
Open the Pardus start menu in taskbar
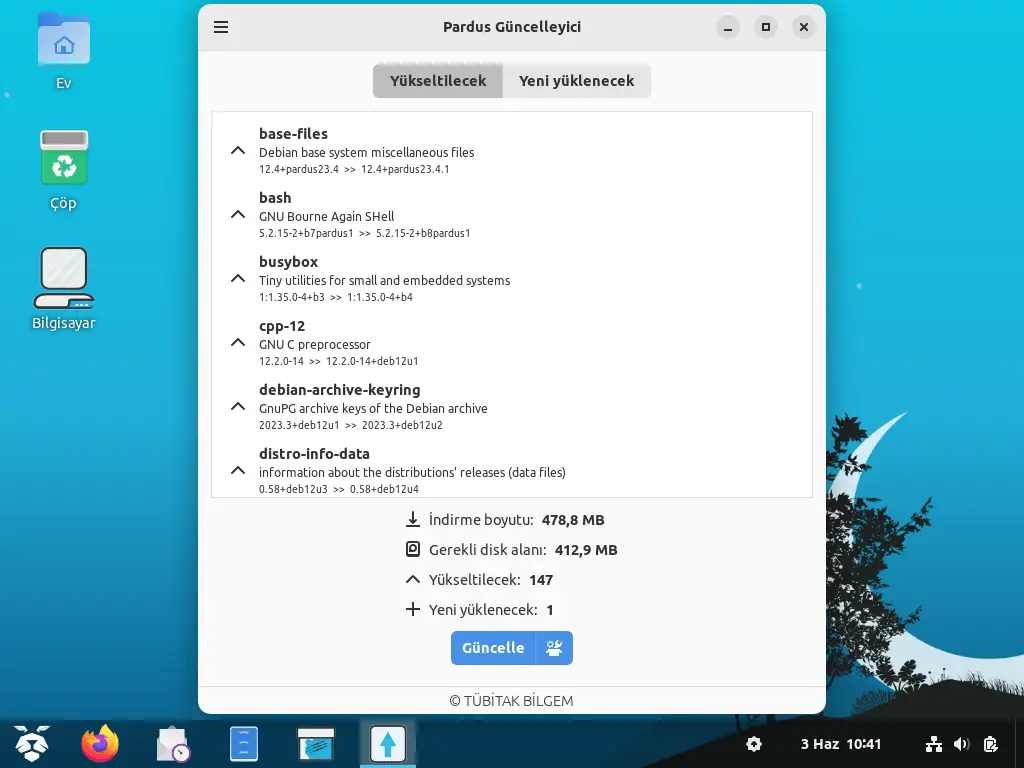pos(31,743)
